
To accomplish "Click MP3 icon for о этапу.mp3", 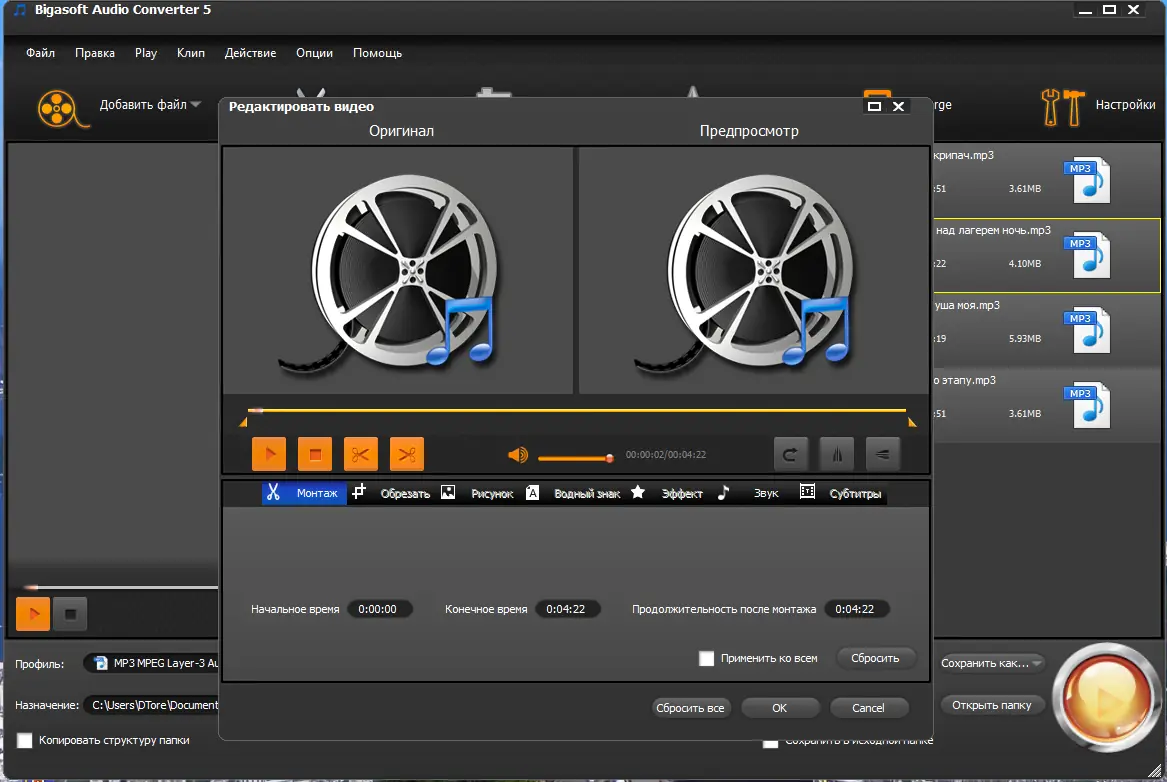I will tap(1088, 405).
